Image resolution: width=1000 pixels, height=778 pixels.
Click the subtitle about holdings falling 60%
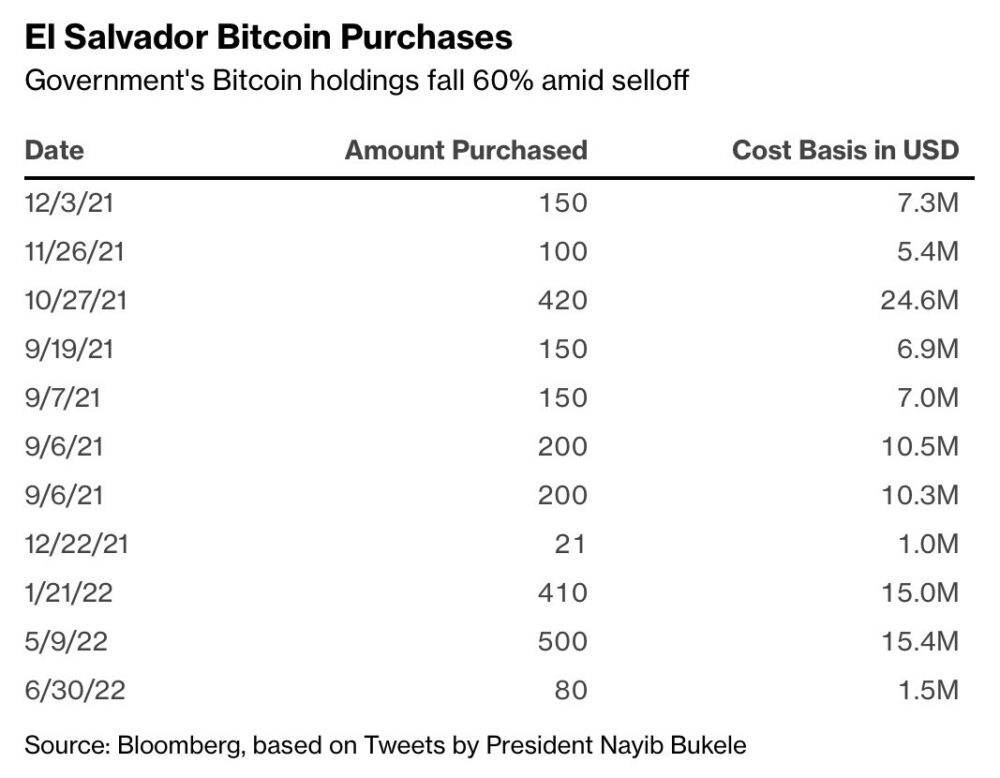(357, 81)
